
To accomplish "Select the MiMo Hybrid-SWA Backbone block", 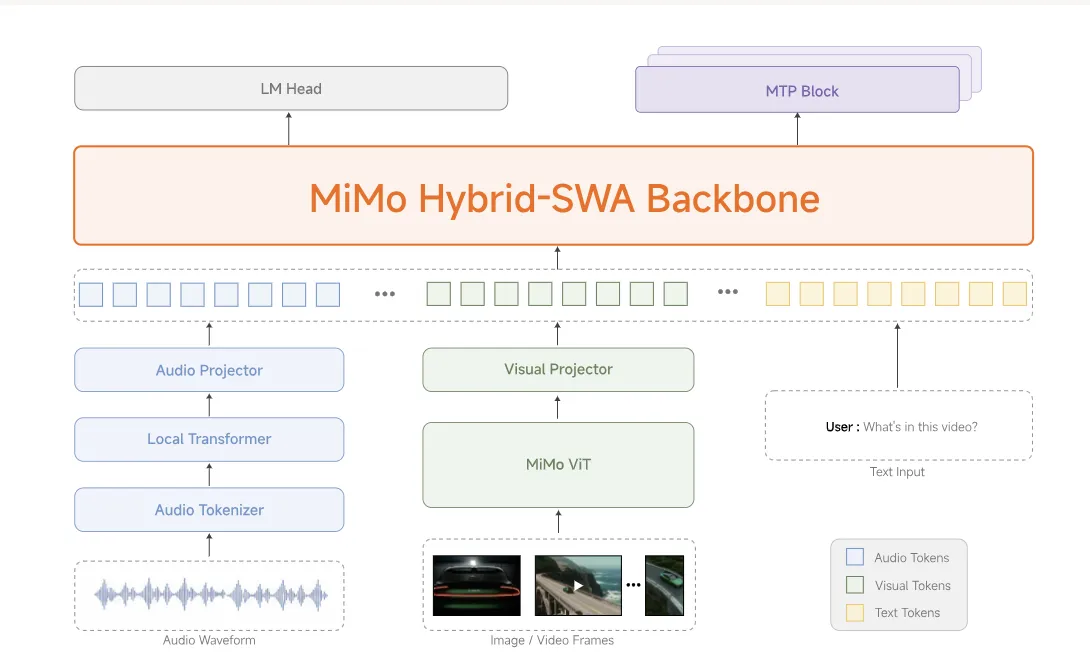I will pos(553,196).
